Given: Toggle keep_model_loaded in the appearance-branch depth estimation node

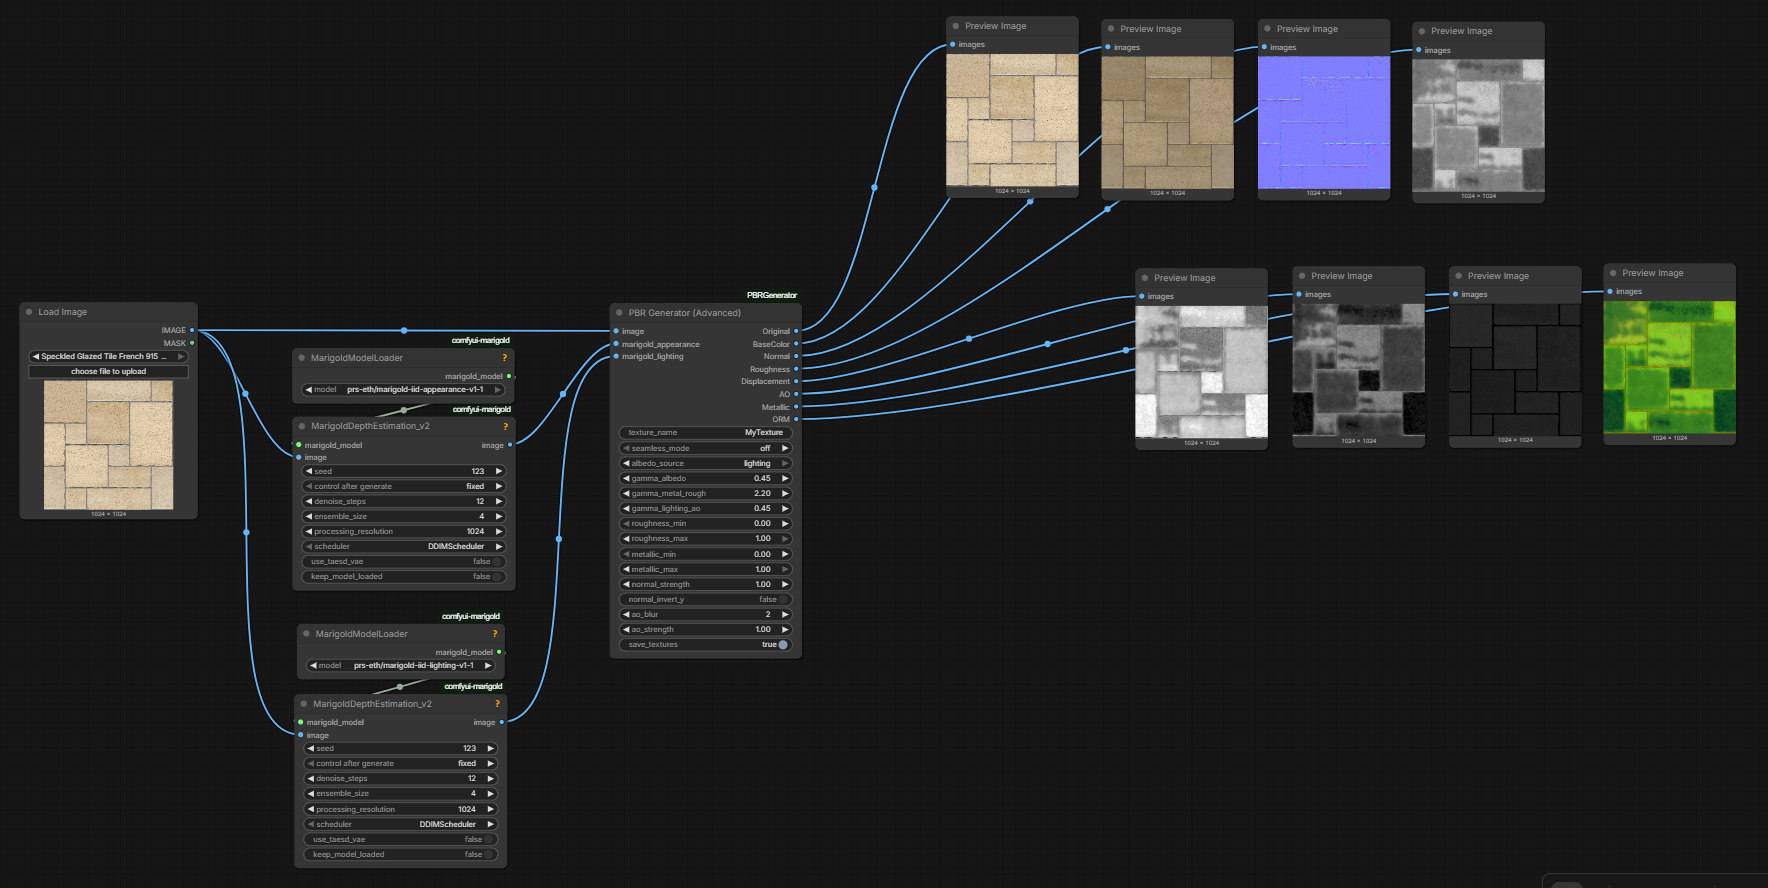Looking at the screenshot, I should 497,576.
